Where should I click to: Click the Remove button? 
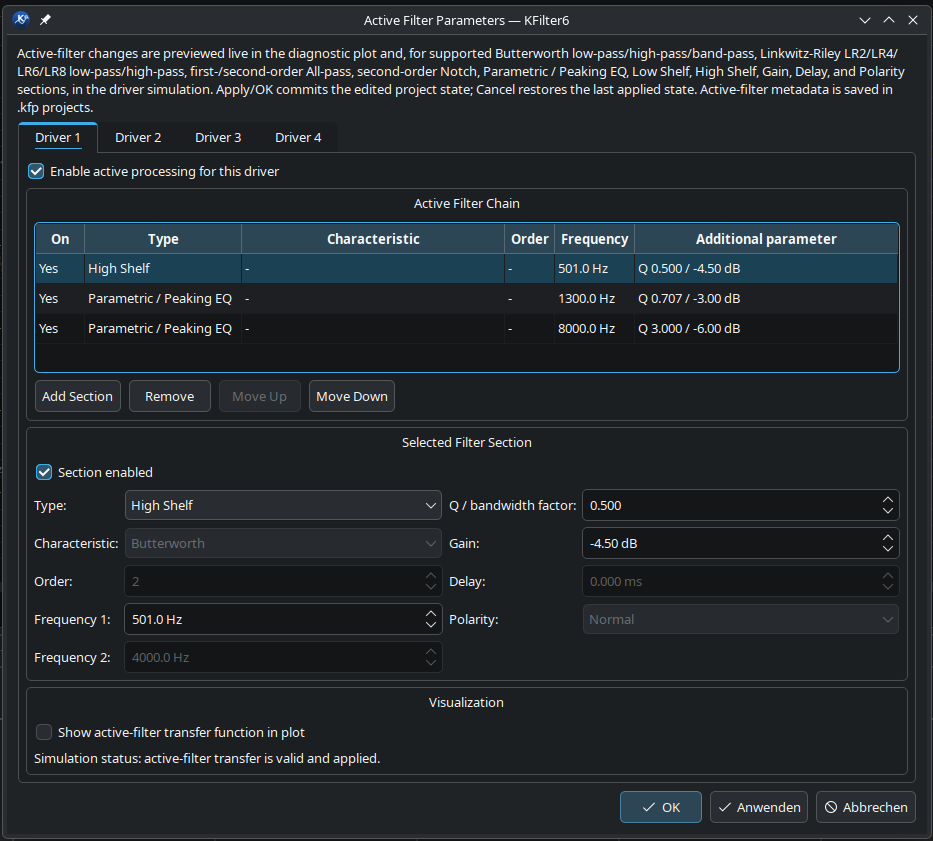(170, 396)
